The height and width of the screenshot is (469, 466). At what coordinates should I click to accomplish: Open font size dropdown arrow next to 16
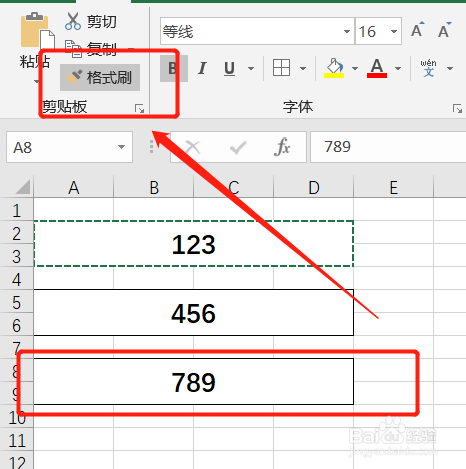tap(394, 31)
